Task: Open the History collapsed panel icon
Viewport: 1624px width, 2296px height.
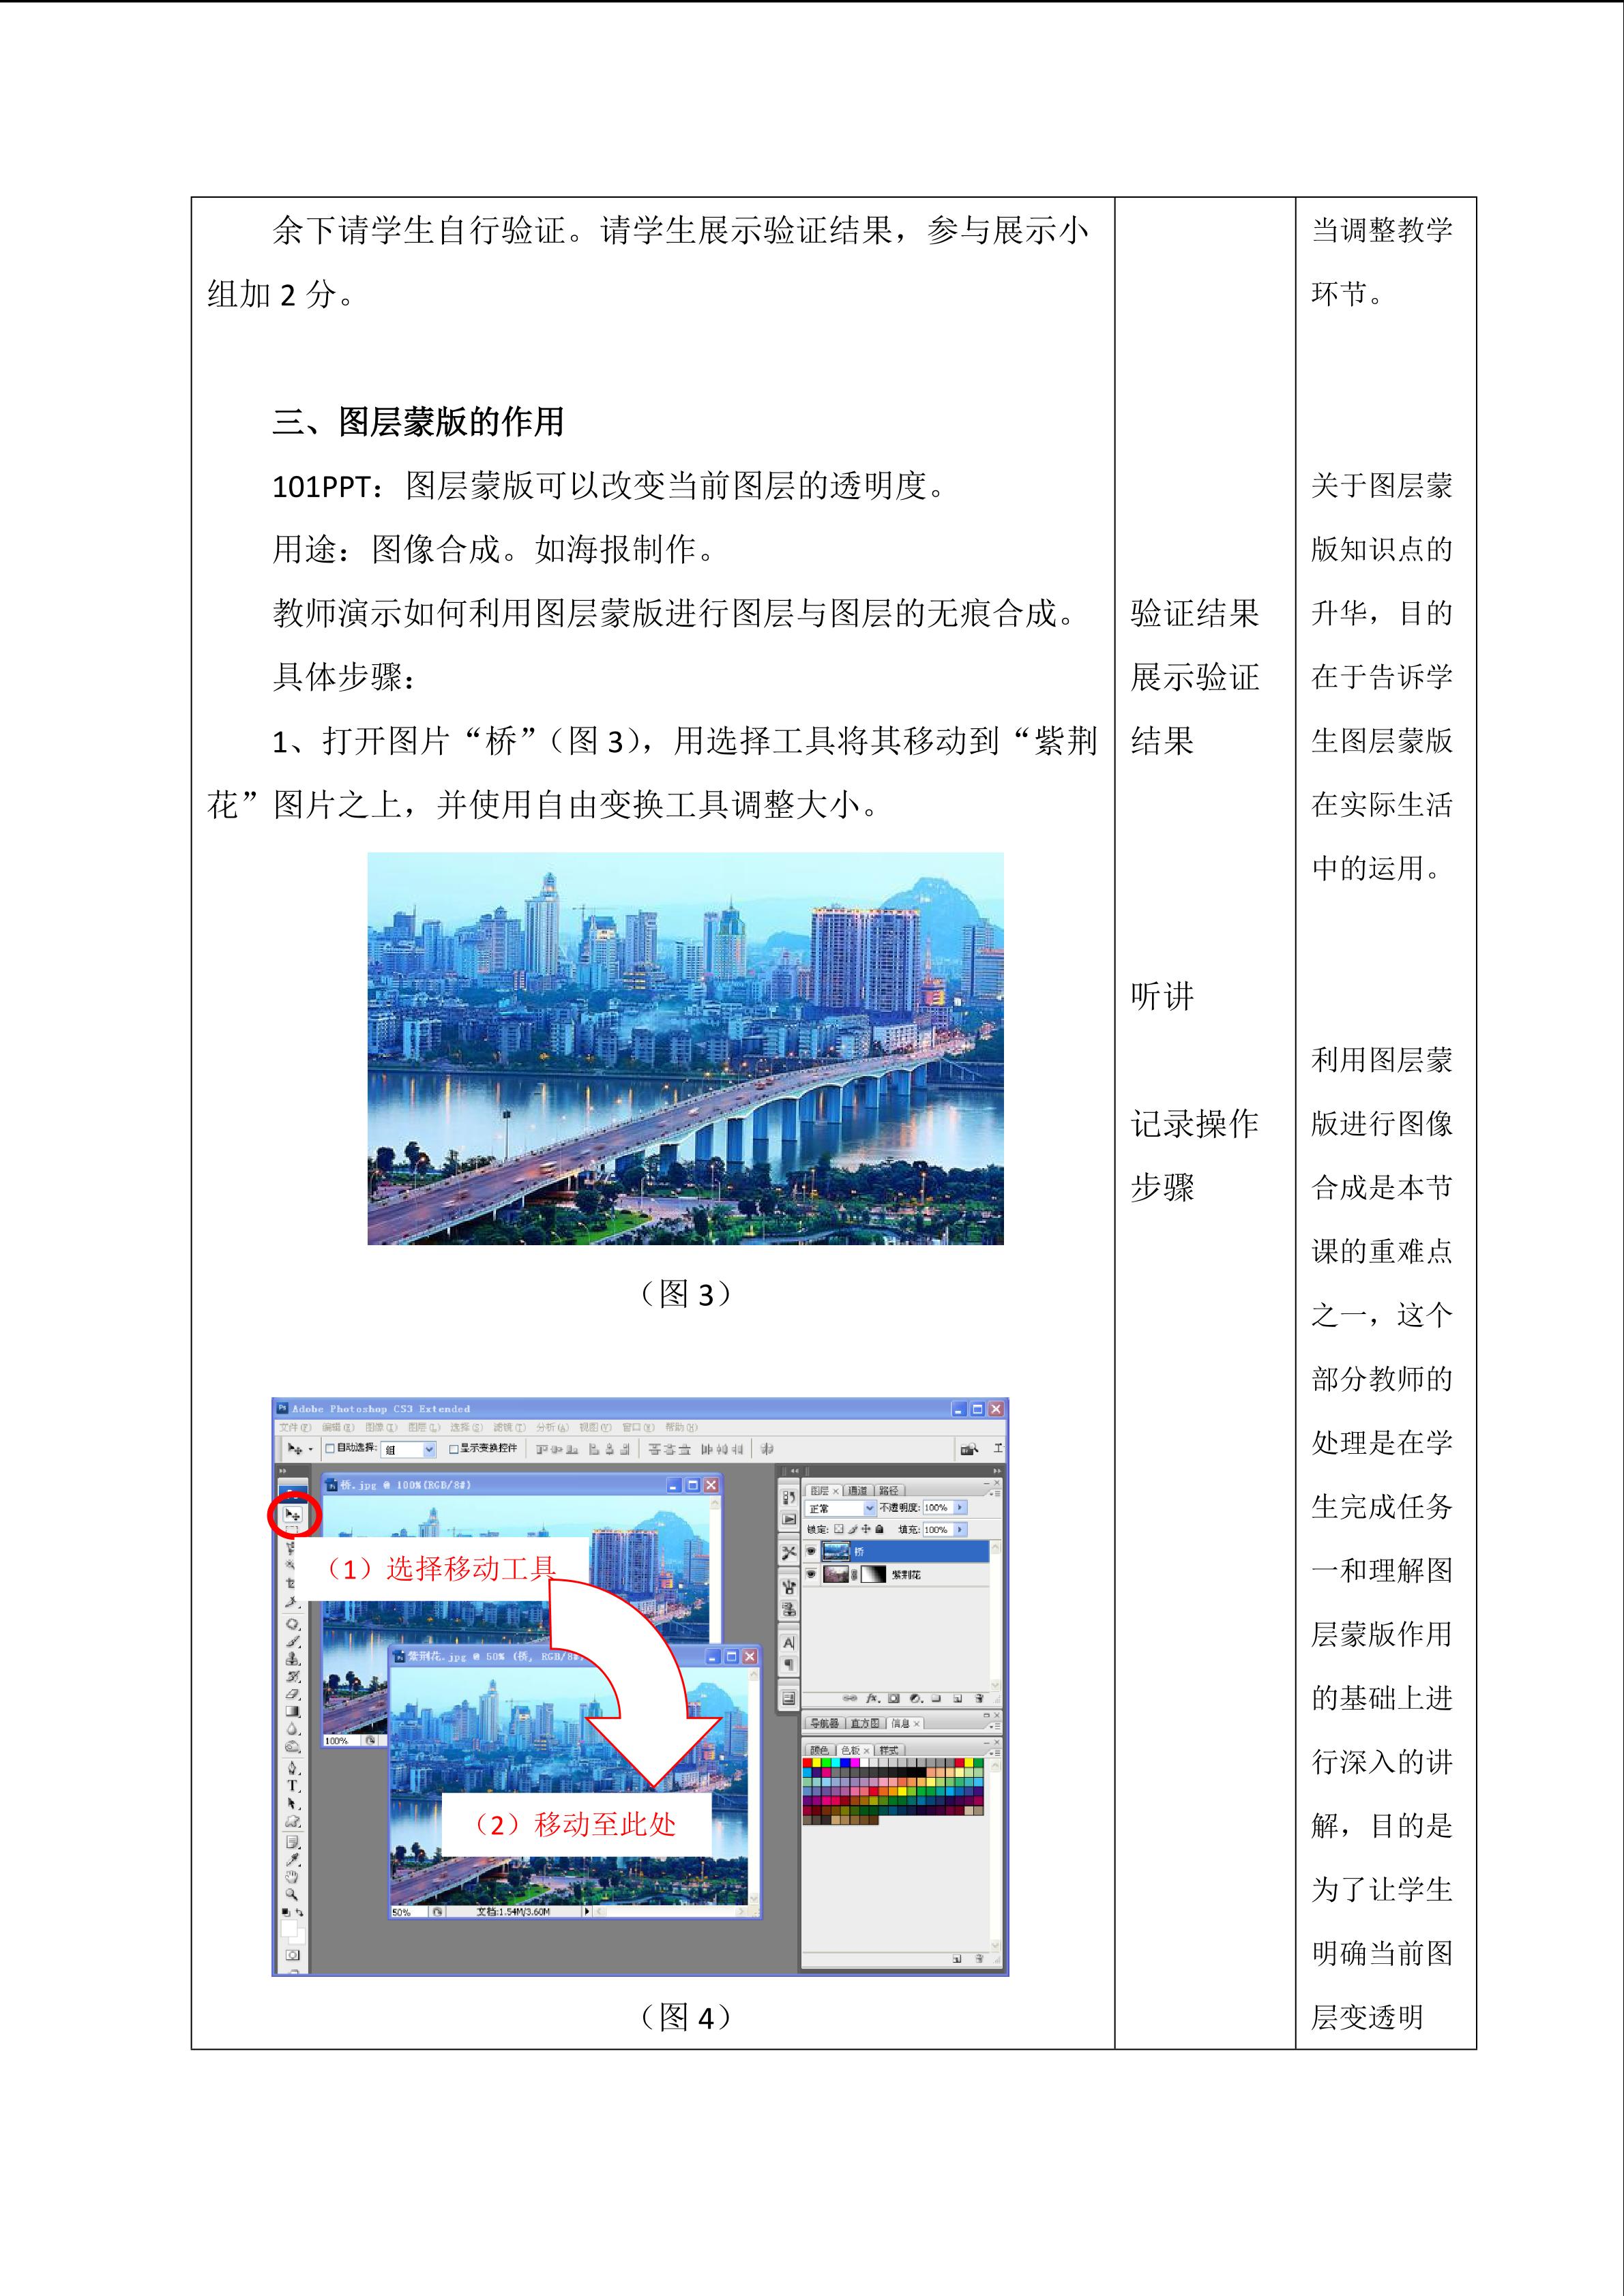Action: [789, 1498]
